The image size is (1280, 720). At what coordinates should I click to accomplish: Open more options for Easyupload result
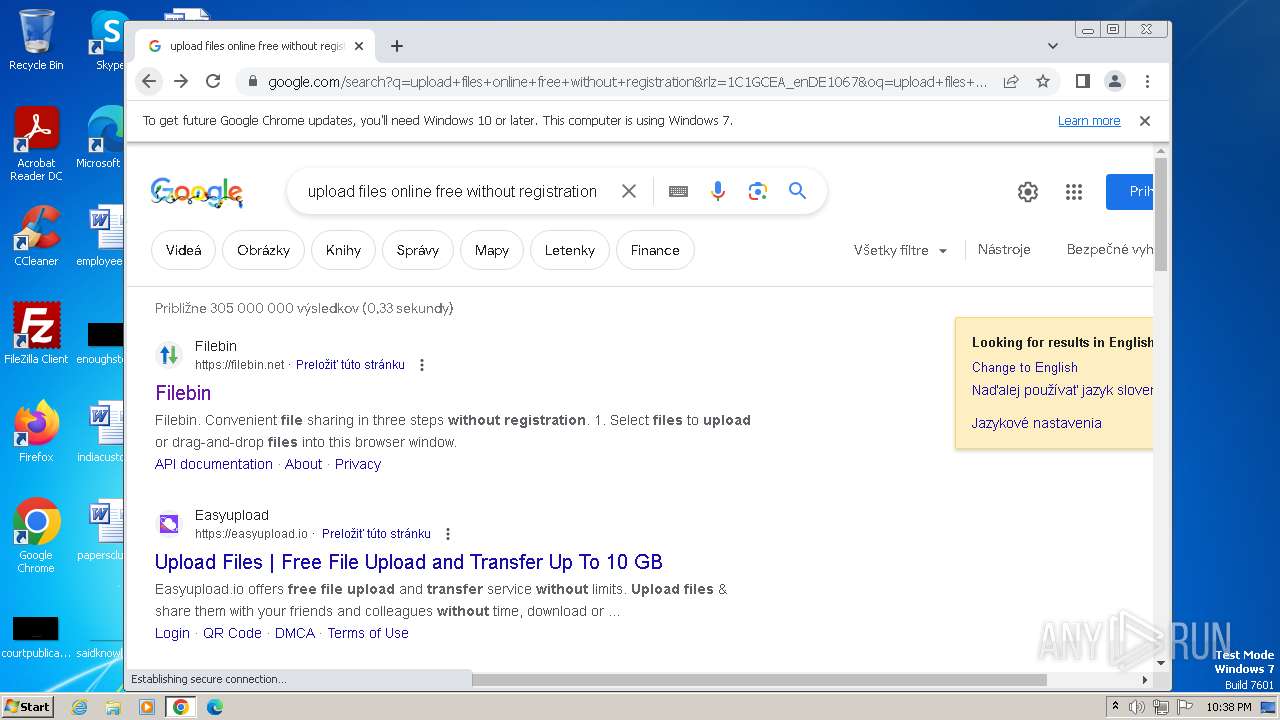448,534
